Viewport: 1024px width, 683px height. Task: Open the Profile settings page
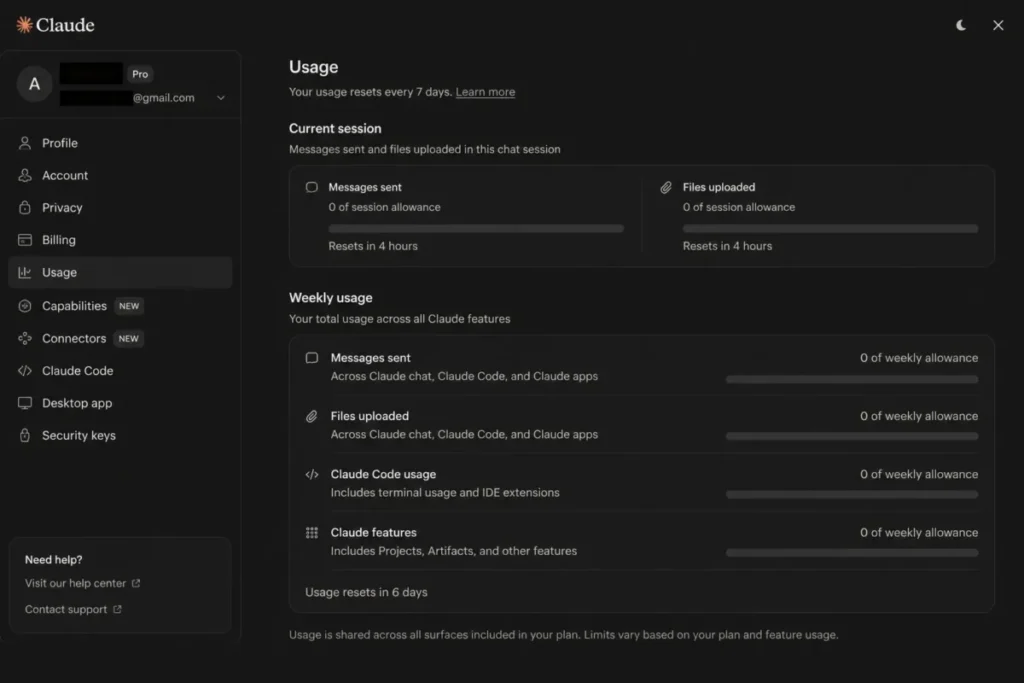tap(120, 143)
